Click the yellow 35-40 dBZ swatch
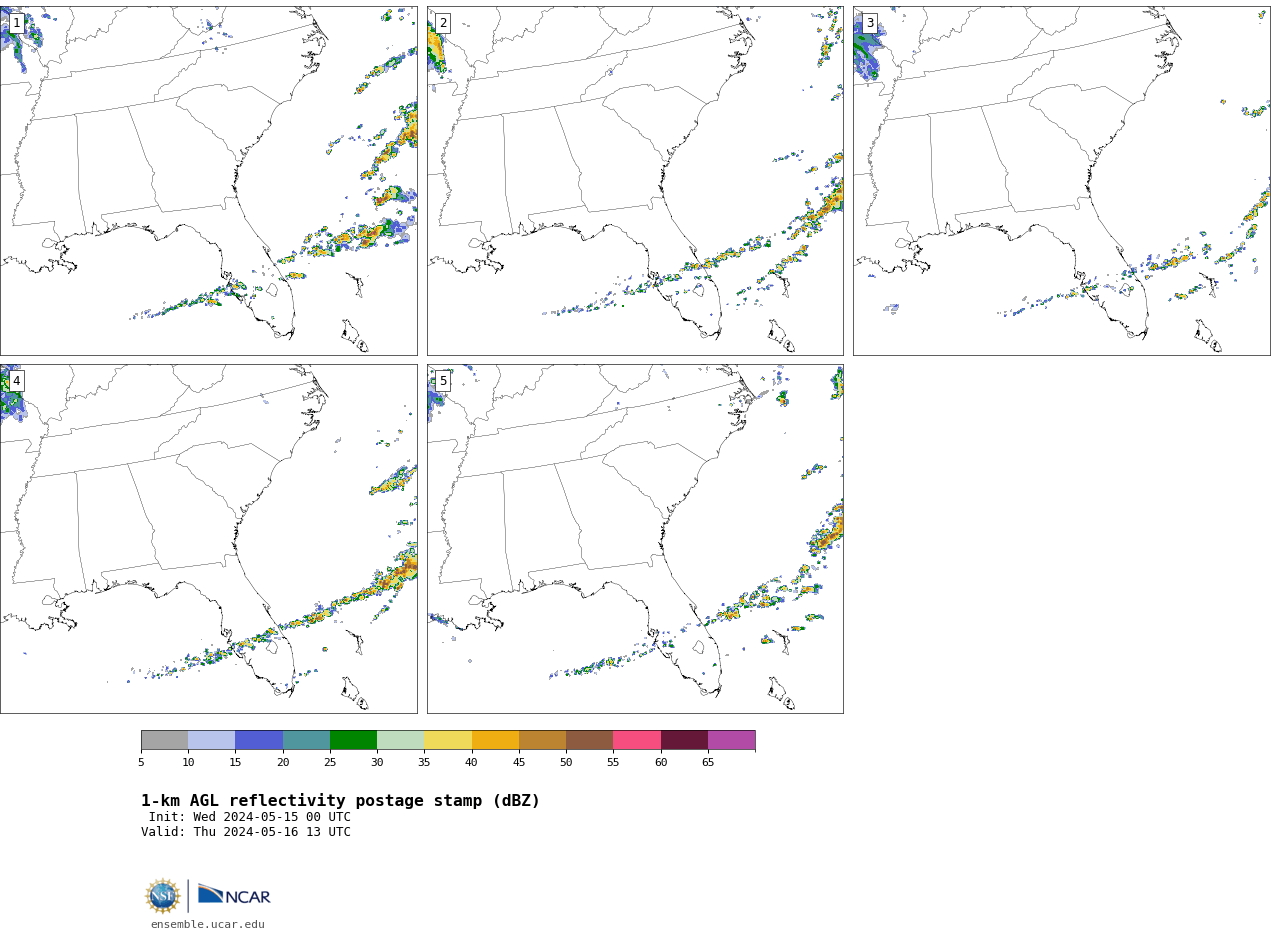This screenshot has width=1280, height=936. click(448, 740)
